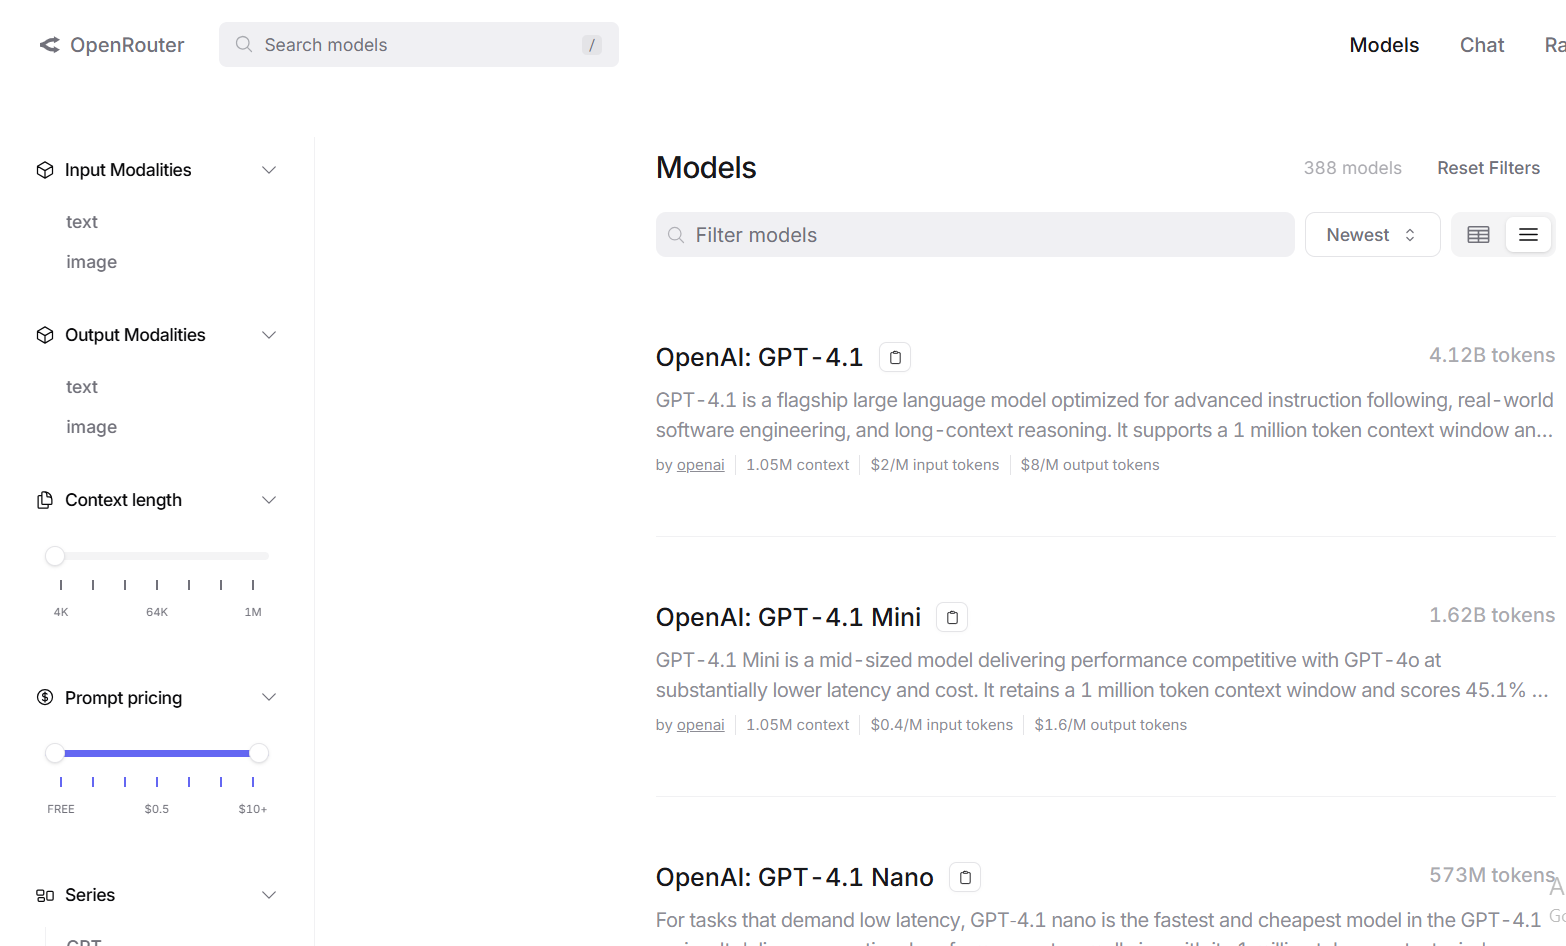This screenshot has height=946, width=1566.
Task: Collapse the Input Modalities section
Action: click(269, 170)
